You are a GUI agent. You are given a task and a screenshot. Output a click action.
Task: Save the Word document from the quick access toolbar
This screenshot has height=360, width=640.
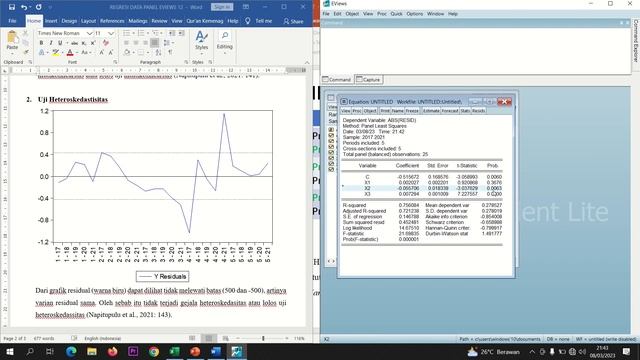[x=12, y=7]
